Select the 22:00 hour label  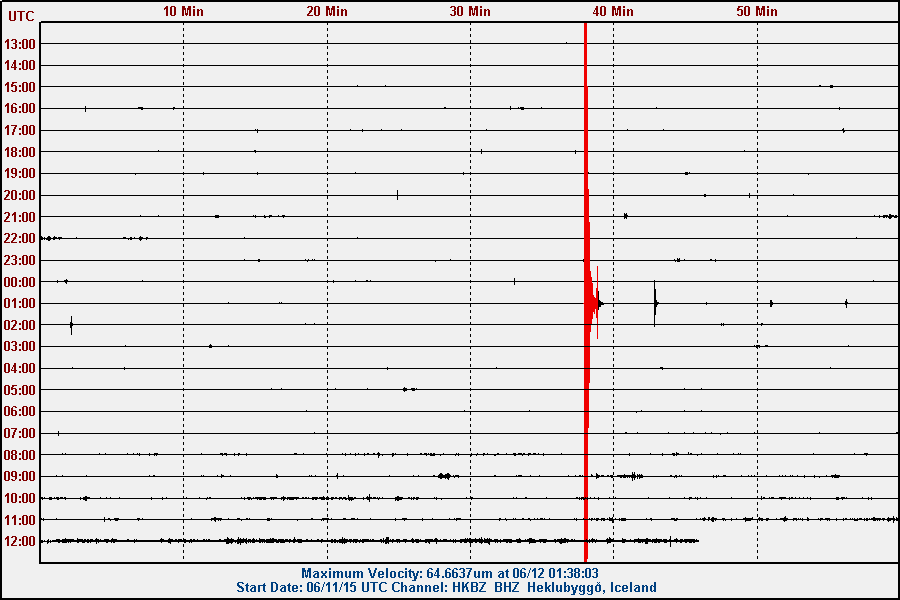tap(20, 238)
